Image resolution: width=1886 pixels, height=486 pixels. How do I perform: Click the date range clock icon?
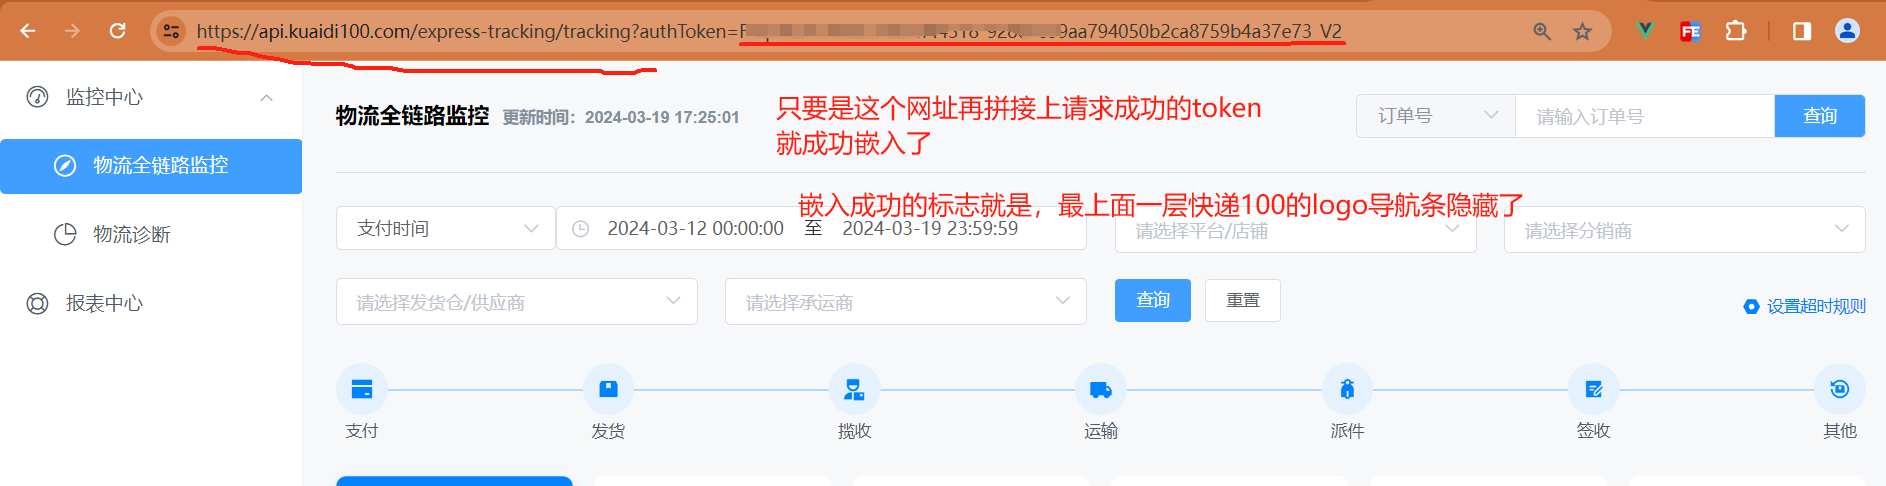(x=580, y=229)
